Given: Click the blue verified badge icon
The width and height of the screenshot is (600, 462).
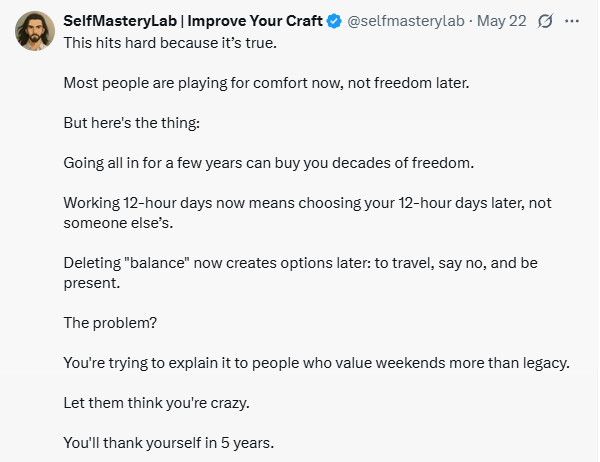Looking at the screenshot, I should pos(335,21).
